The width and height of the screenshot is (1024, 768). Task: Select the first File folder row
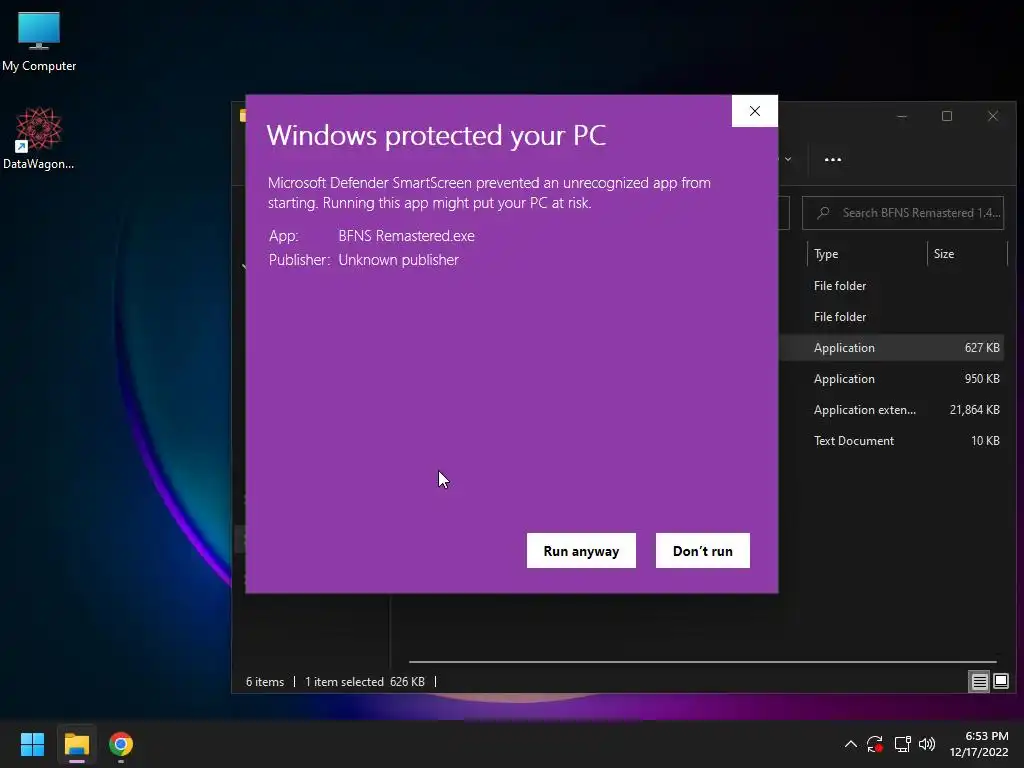pos(891,285)
